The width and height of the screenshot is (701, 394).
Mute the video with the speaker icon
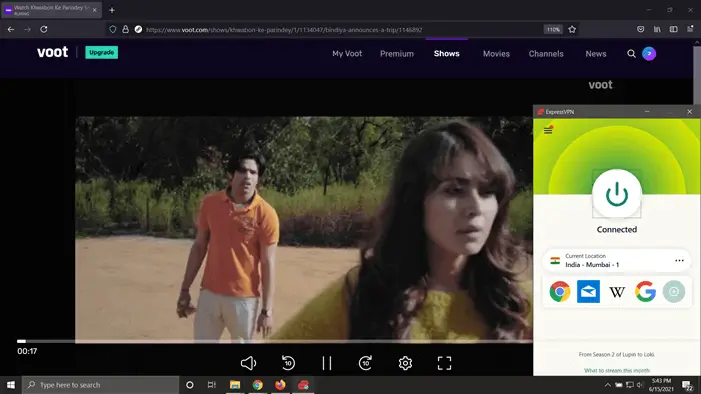(x=248, y=363)
